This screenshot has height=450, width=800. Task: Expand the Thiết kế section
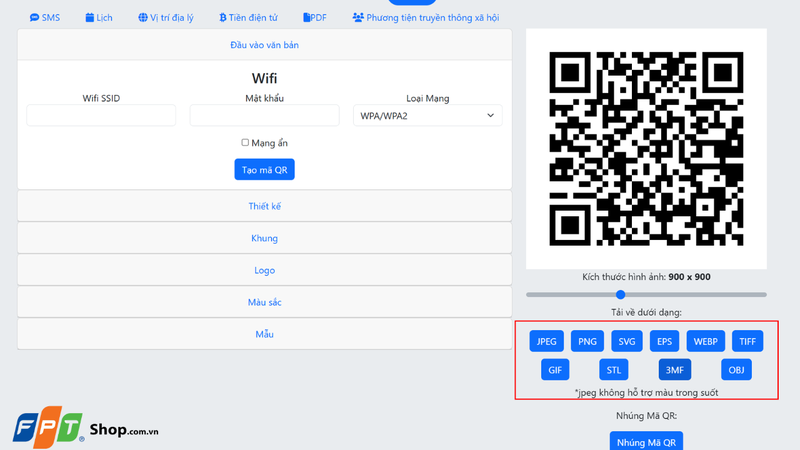coord(264,206)
